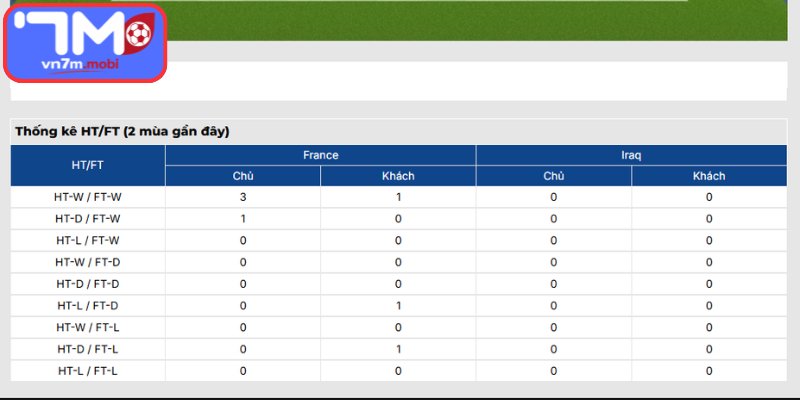Viewport: 800px width, 400px height.
Task: Click Iraq Chủ value in HT-D / FT-D row
Action: pos(554,284)
